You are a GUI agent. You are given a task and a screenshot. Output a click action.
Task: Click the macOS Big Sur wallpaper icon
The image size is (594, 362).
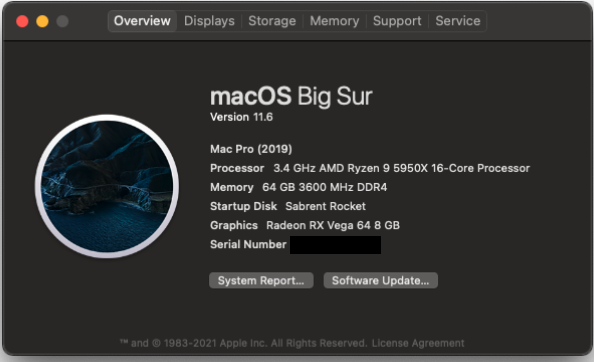point(107,186)
